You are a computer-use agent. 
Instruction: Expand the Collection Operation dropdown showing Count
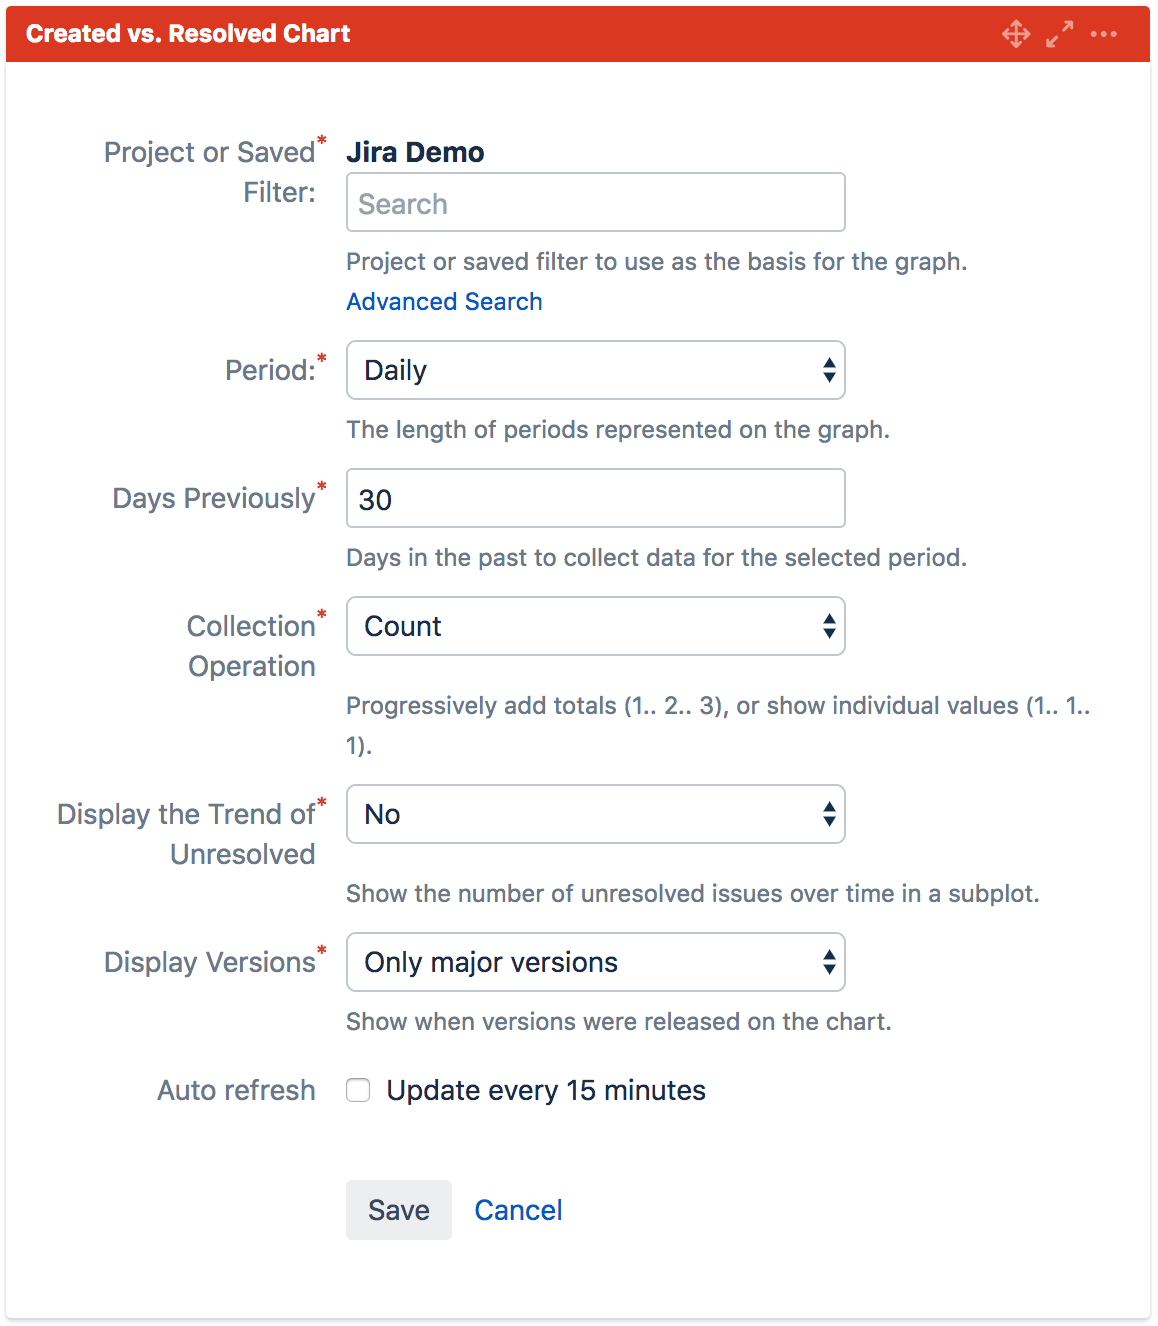point(596,626)
